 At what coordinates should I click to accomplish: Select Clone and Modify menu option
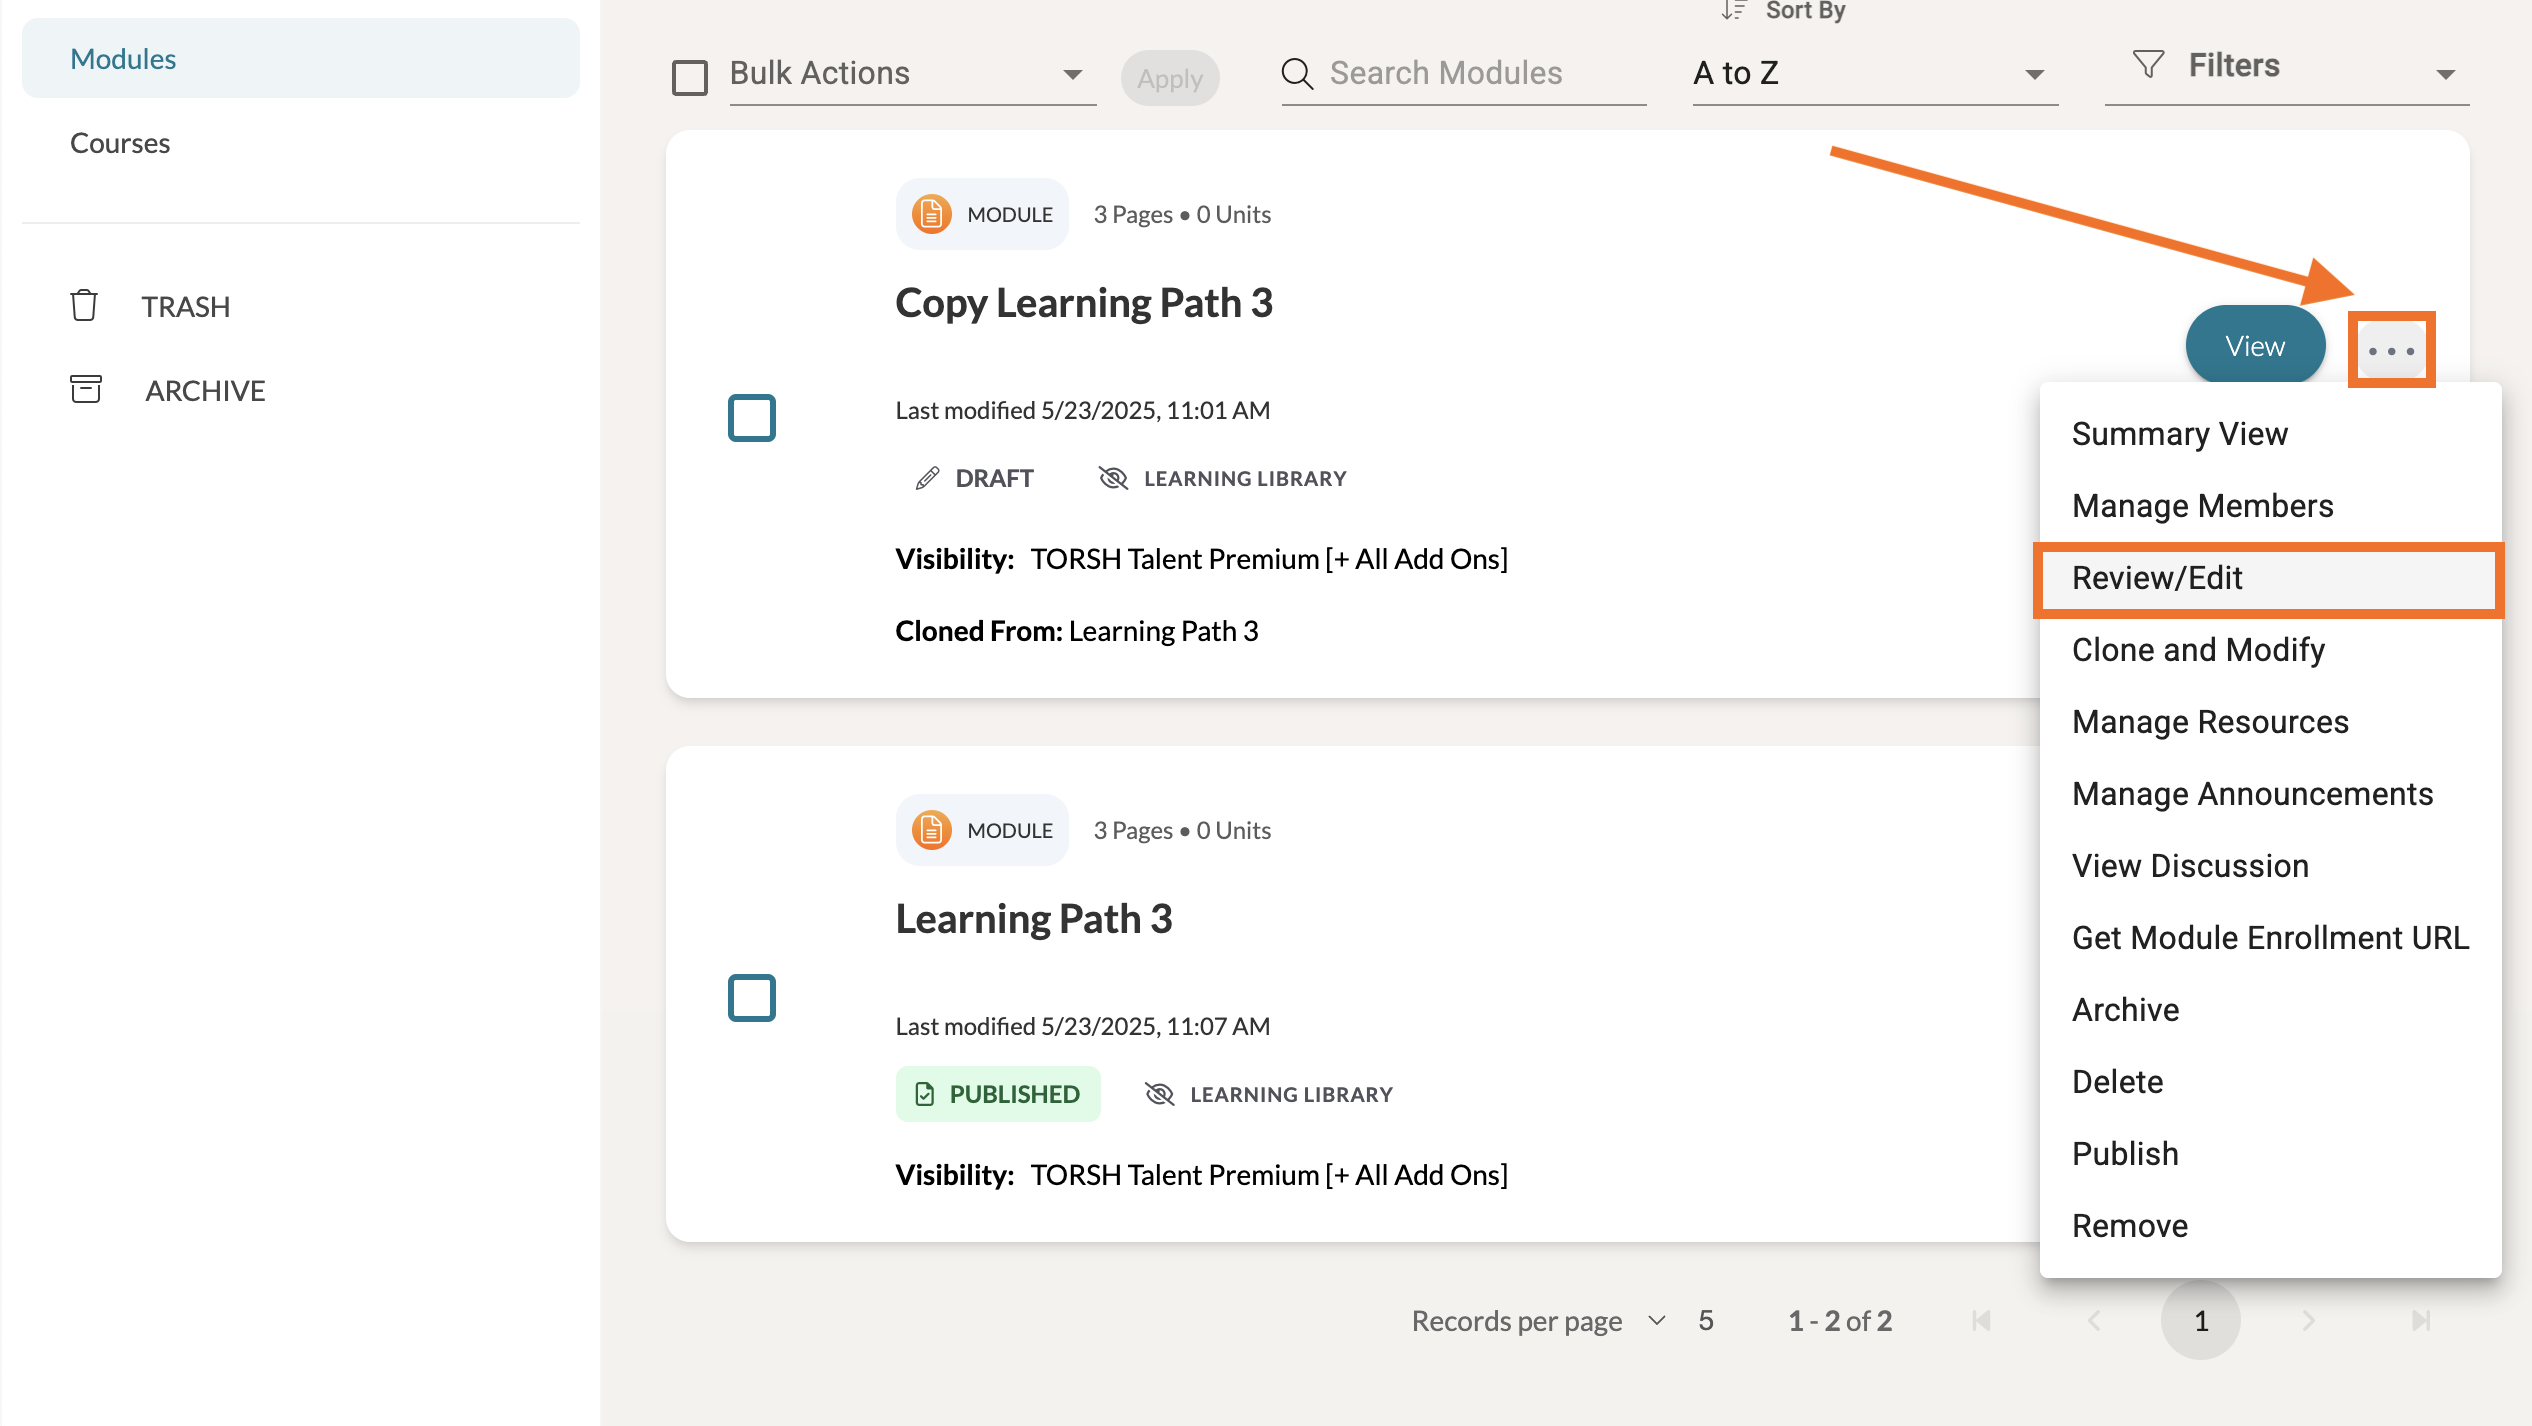pyautogui.click(x=2198, y=650)
